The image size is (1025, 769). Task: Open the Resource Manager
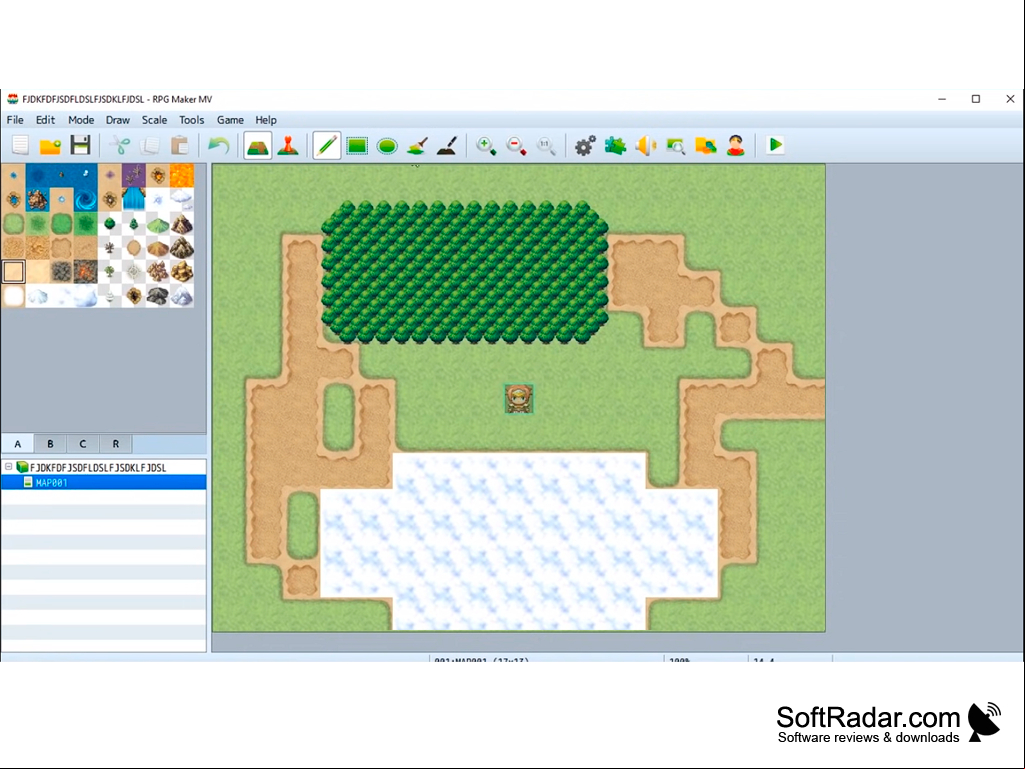point(705,145)
